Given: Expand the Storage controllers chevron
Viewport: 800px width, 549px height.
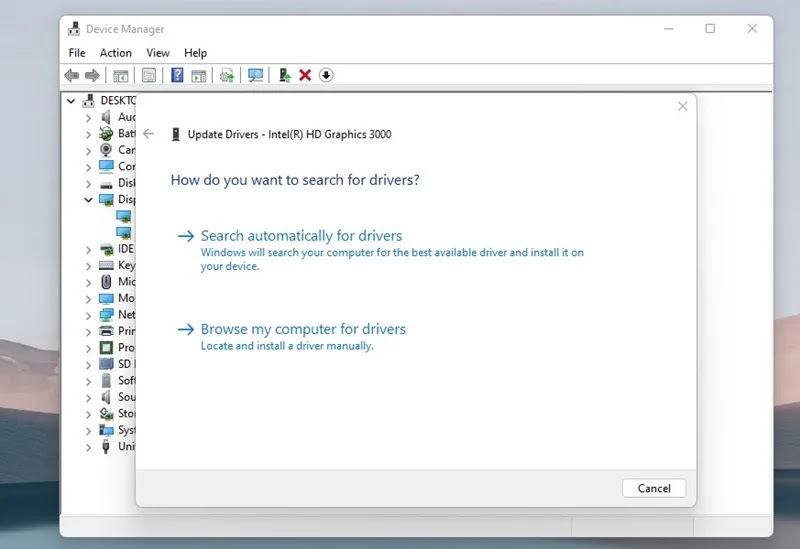Looking at the screenshot, I should click(x=88, y=414).
